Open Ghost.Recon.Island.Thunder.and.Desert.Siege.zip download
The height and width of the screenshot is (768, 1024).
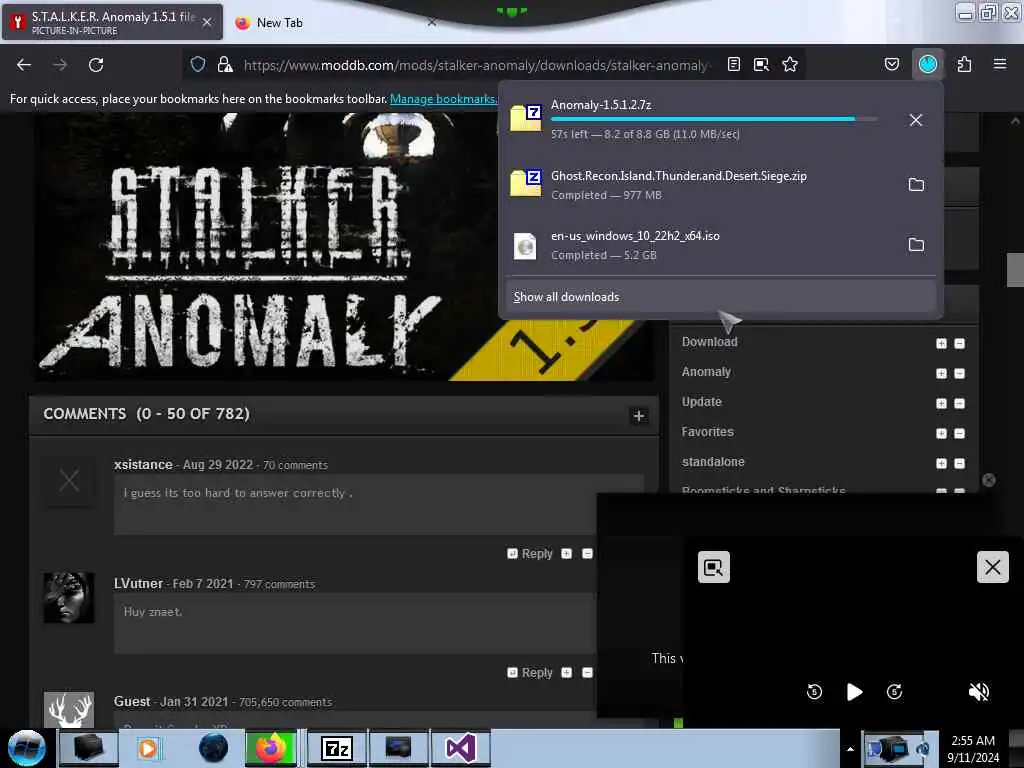(x=702, y=185)
